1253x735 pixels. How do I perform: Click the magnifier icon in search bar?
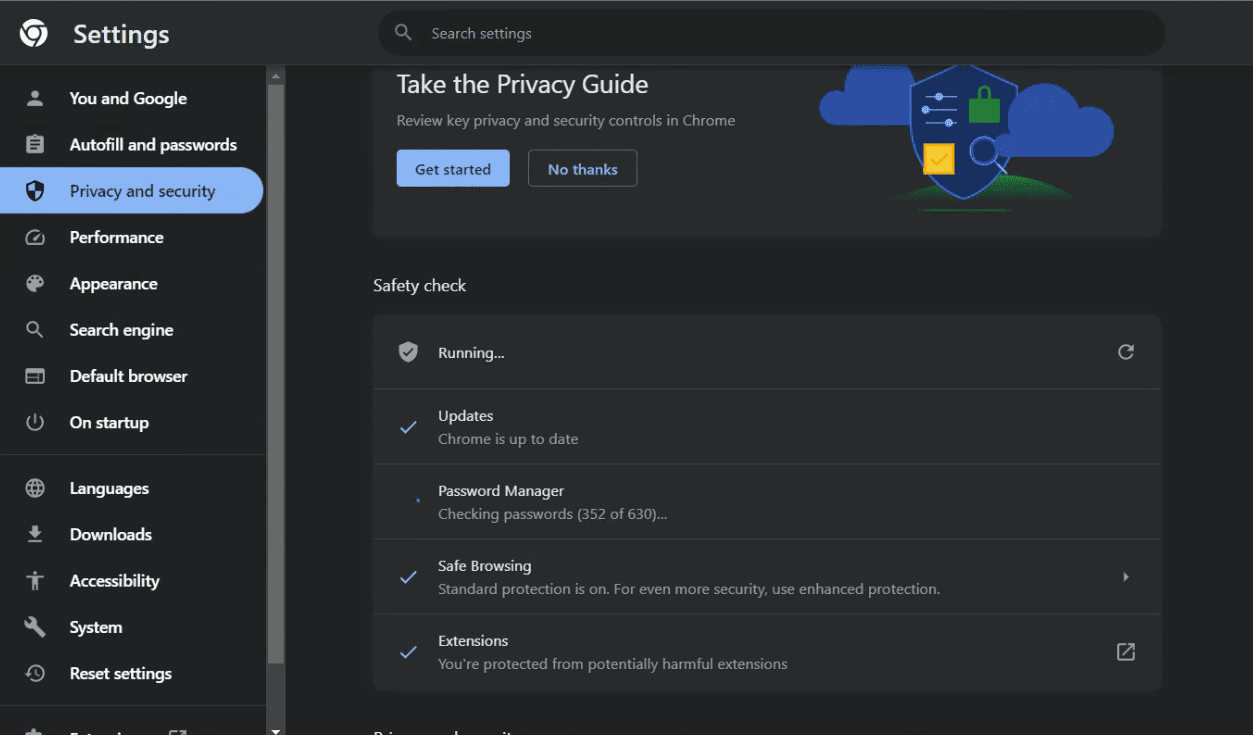coord(404,33)
